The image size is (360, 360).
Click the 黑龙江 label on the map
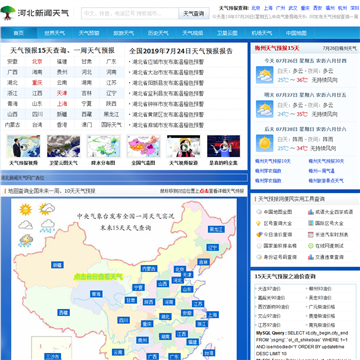pos(217,229)
